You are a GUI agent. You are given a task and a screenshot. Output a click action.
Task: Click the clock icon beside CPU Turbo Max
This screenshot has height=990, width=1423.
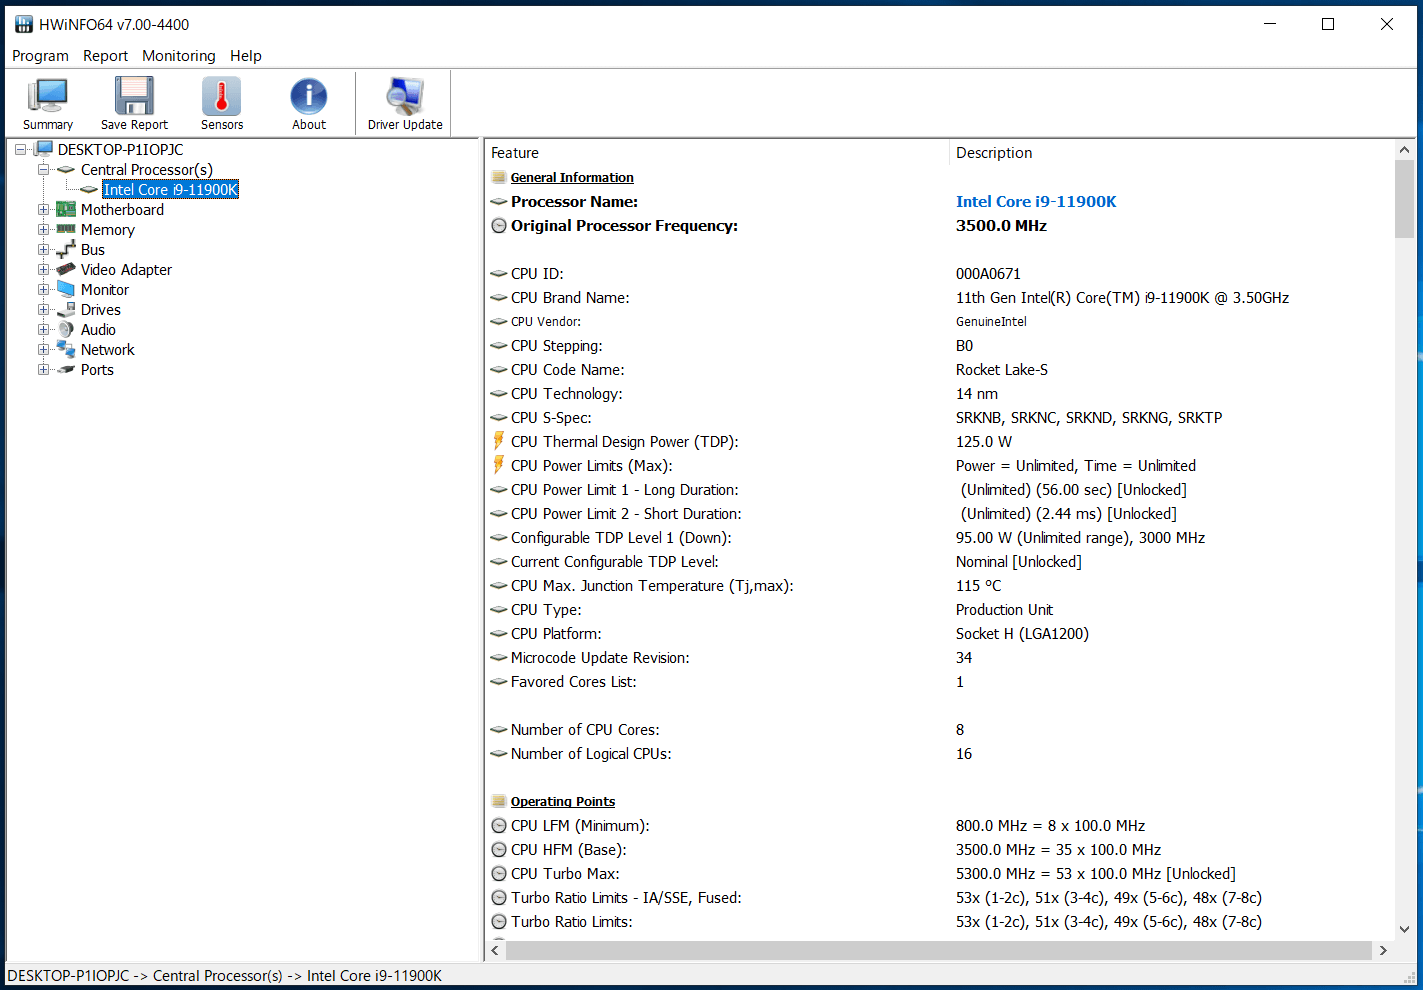click(x=499, y=873)
